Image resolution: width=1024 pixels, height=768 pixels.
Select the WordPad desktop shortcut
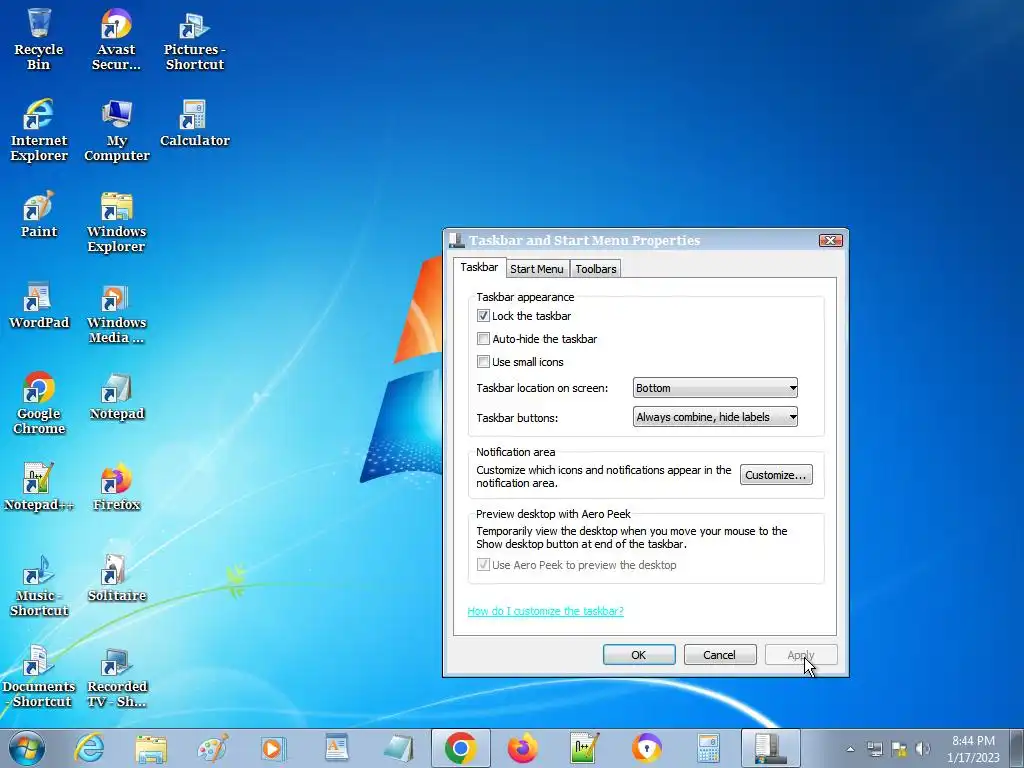[39, 305]
